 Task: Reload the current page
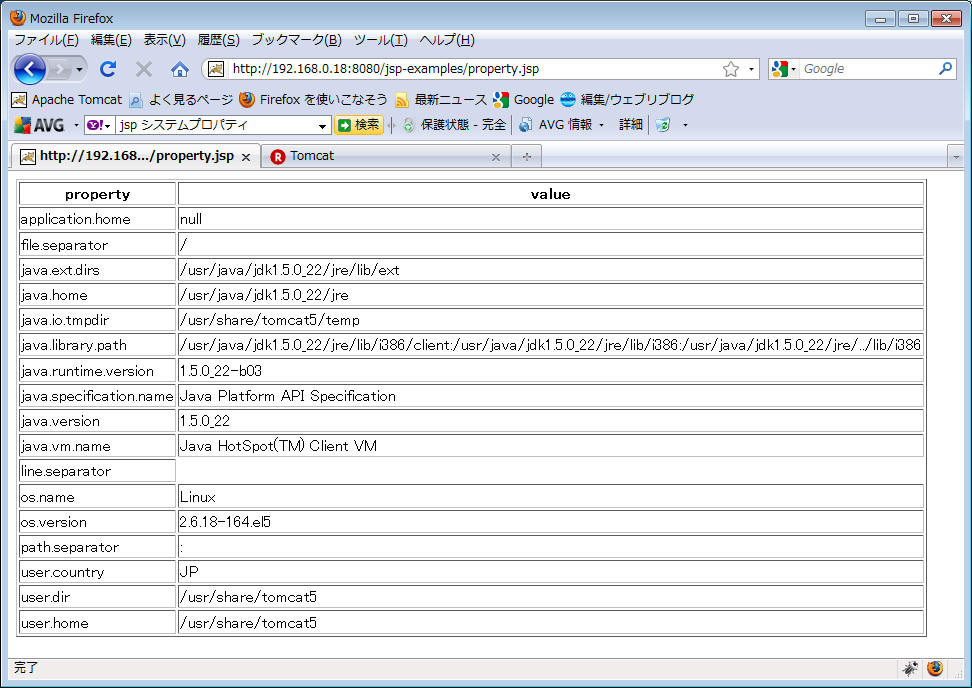pos(108,69)
